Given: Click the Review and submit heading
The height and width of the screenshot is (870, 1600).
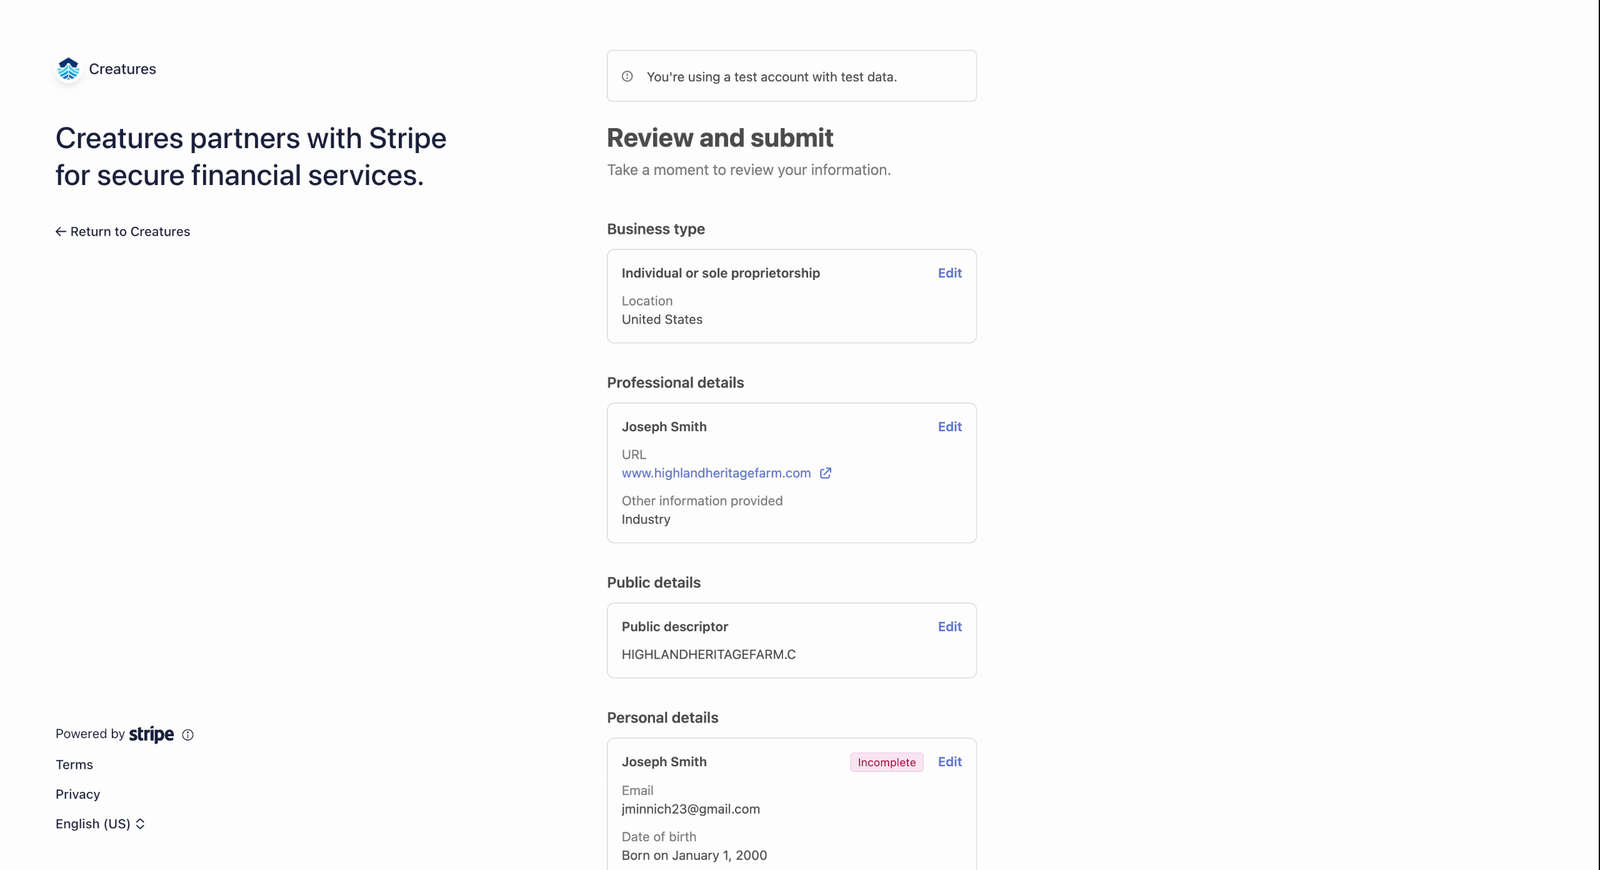Looking at the screenshot, I should coord(720,138).
